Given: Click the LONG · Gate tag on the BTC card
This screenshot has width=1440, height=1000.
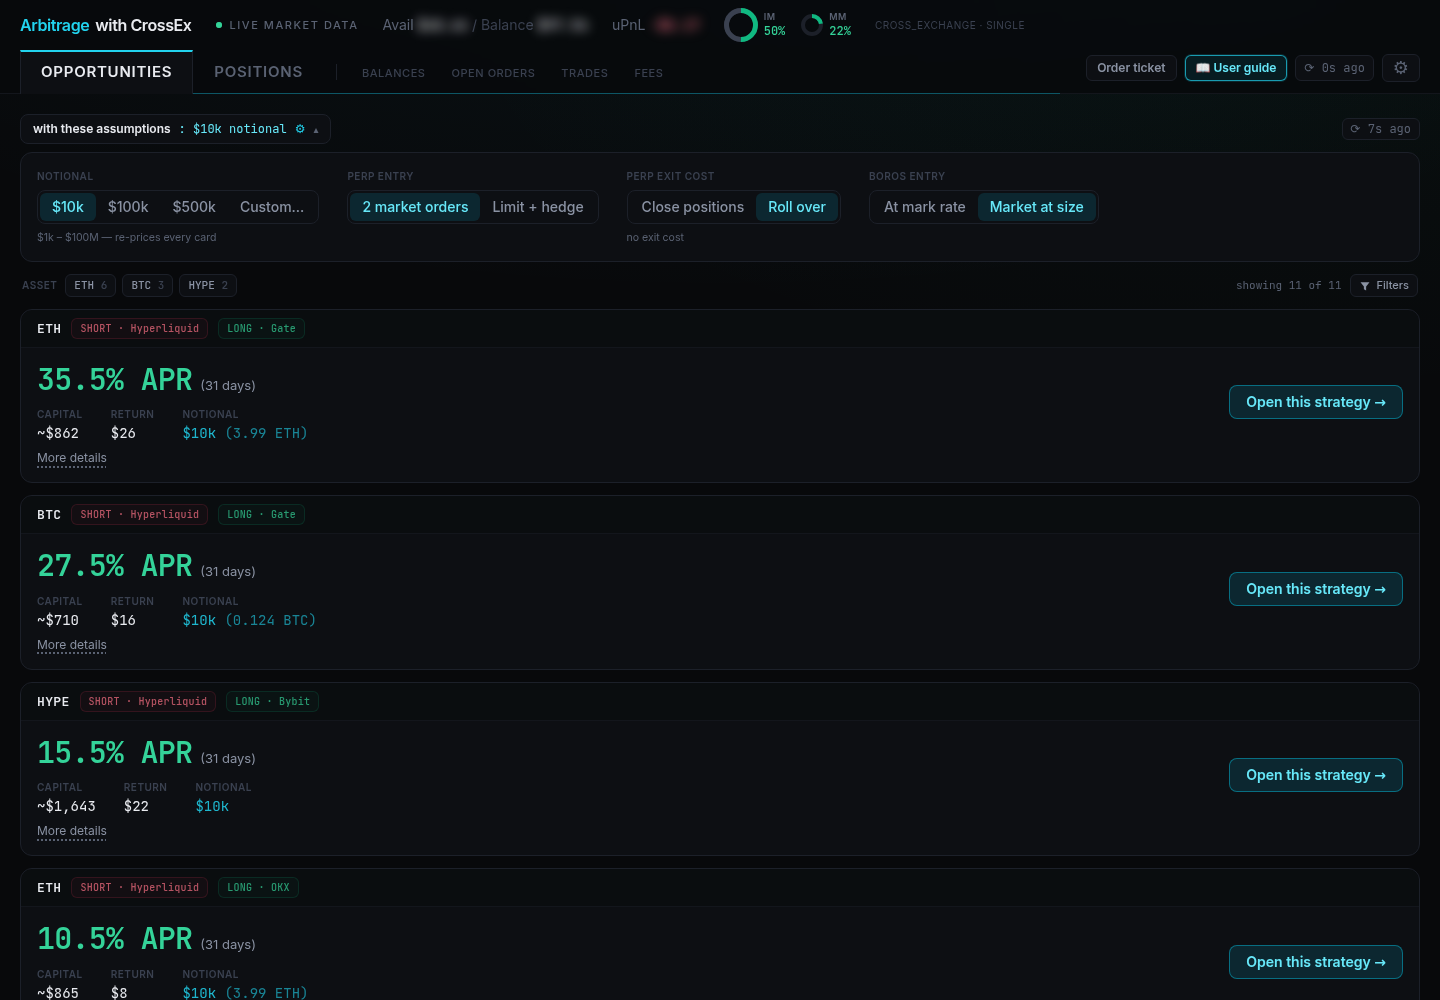Looking at the screenshot, I should (x=261, y=514).
